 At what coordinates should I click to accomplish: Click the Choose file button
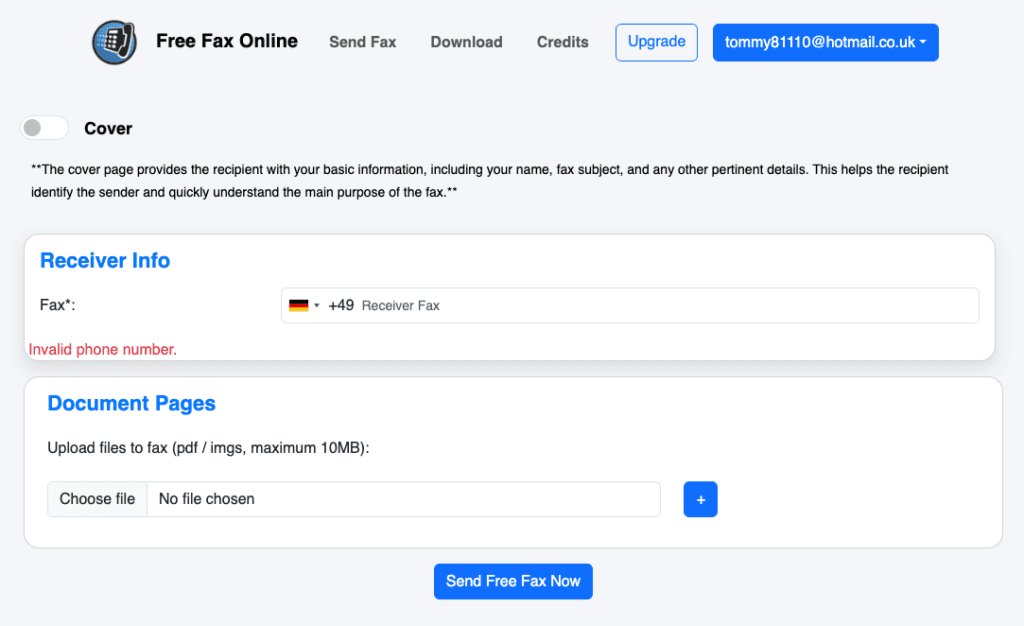tap(97, 499)
